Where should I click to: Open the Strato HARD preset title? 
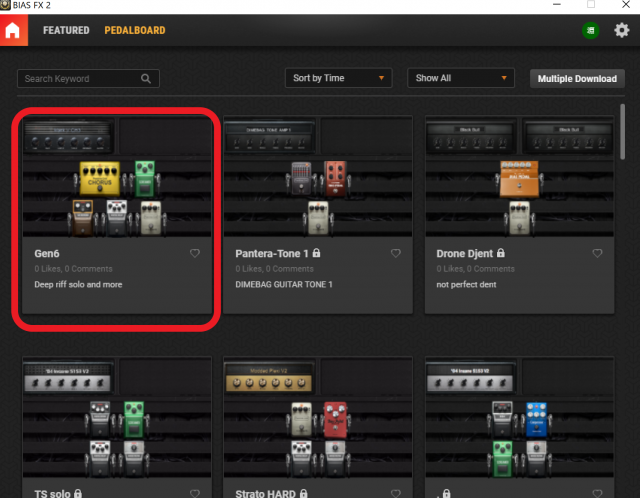(265, 493)
